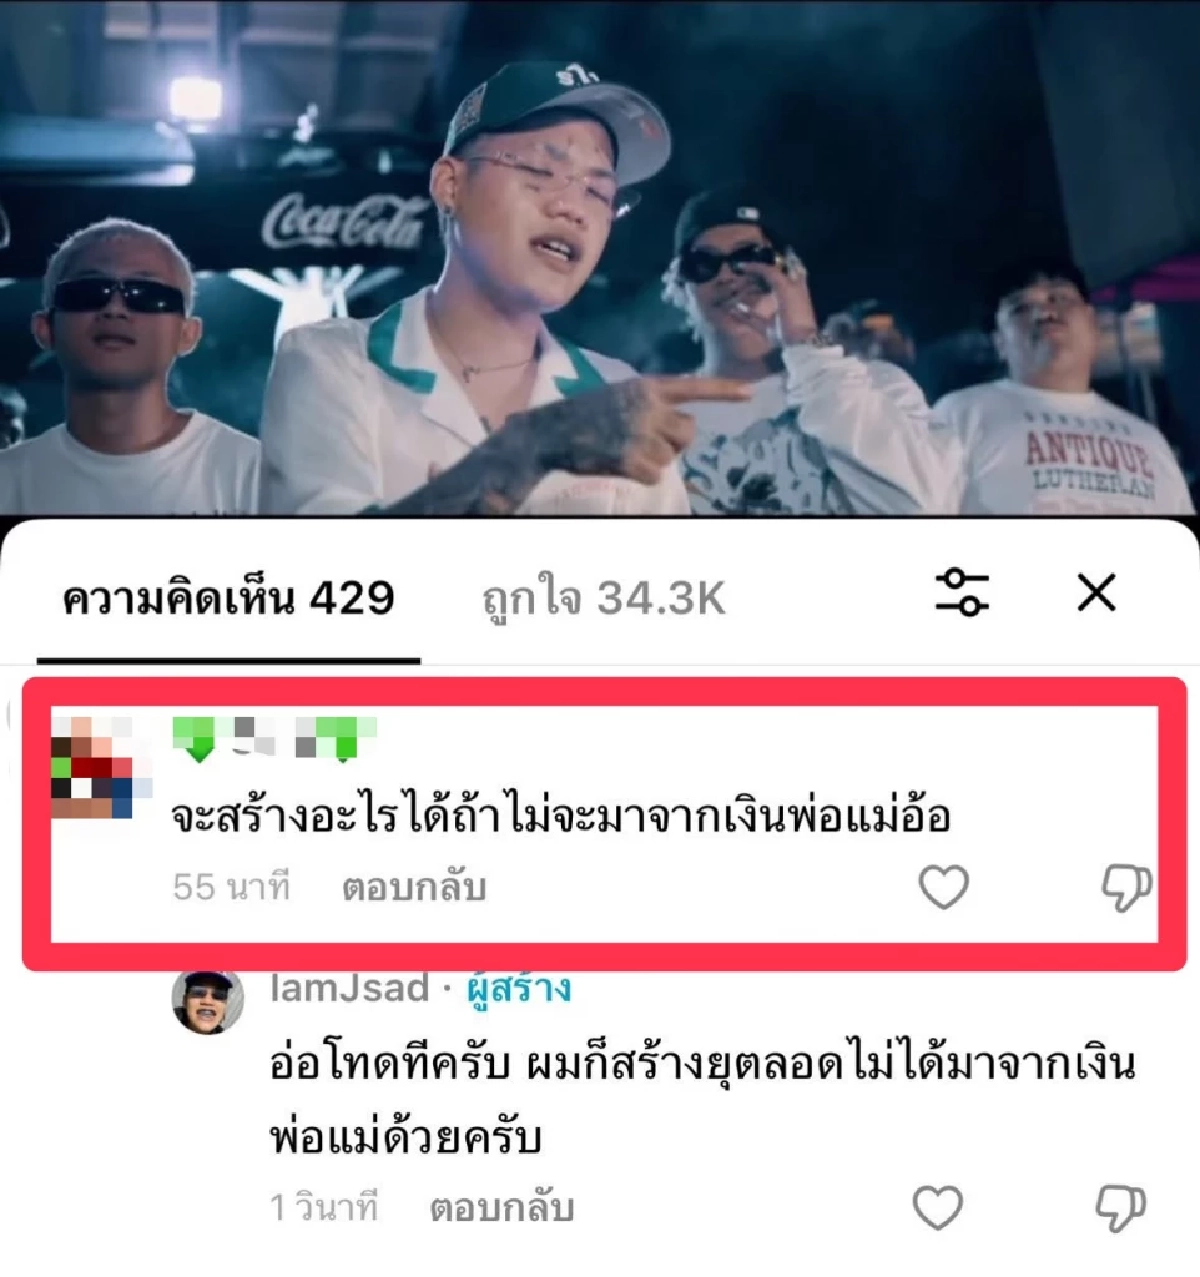This screenshot has width=1200, height=1277.
Task: Select IamJsad's reply text starting อ่อโทดที
Action: pos(703,1099)
